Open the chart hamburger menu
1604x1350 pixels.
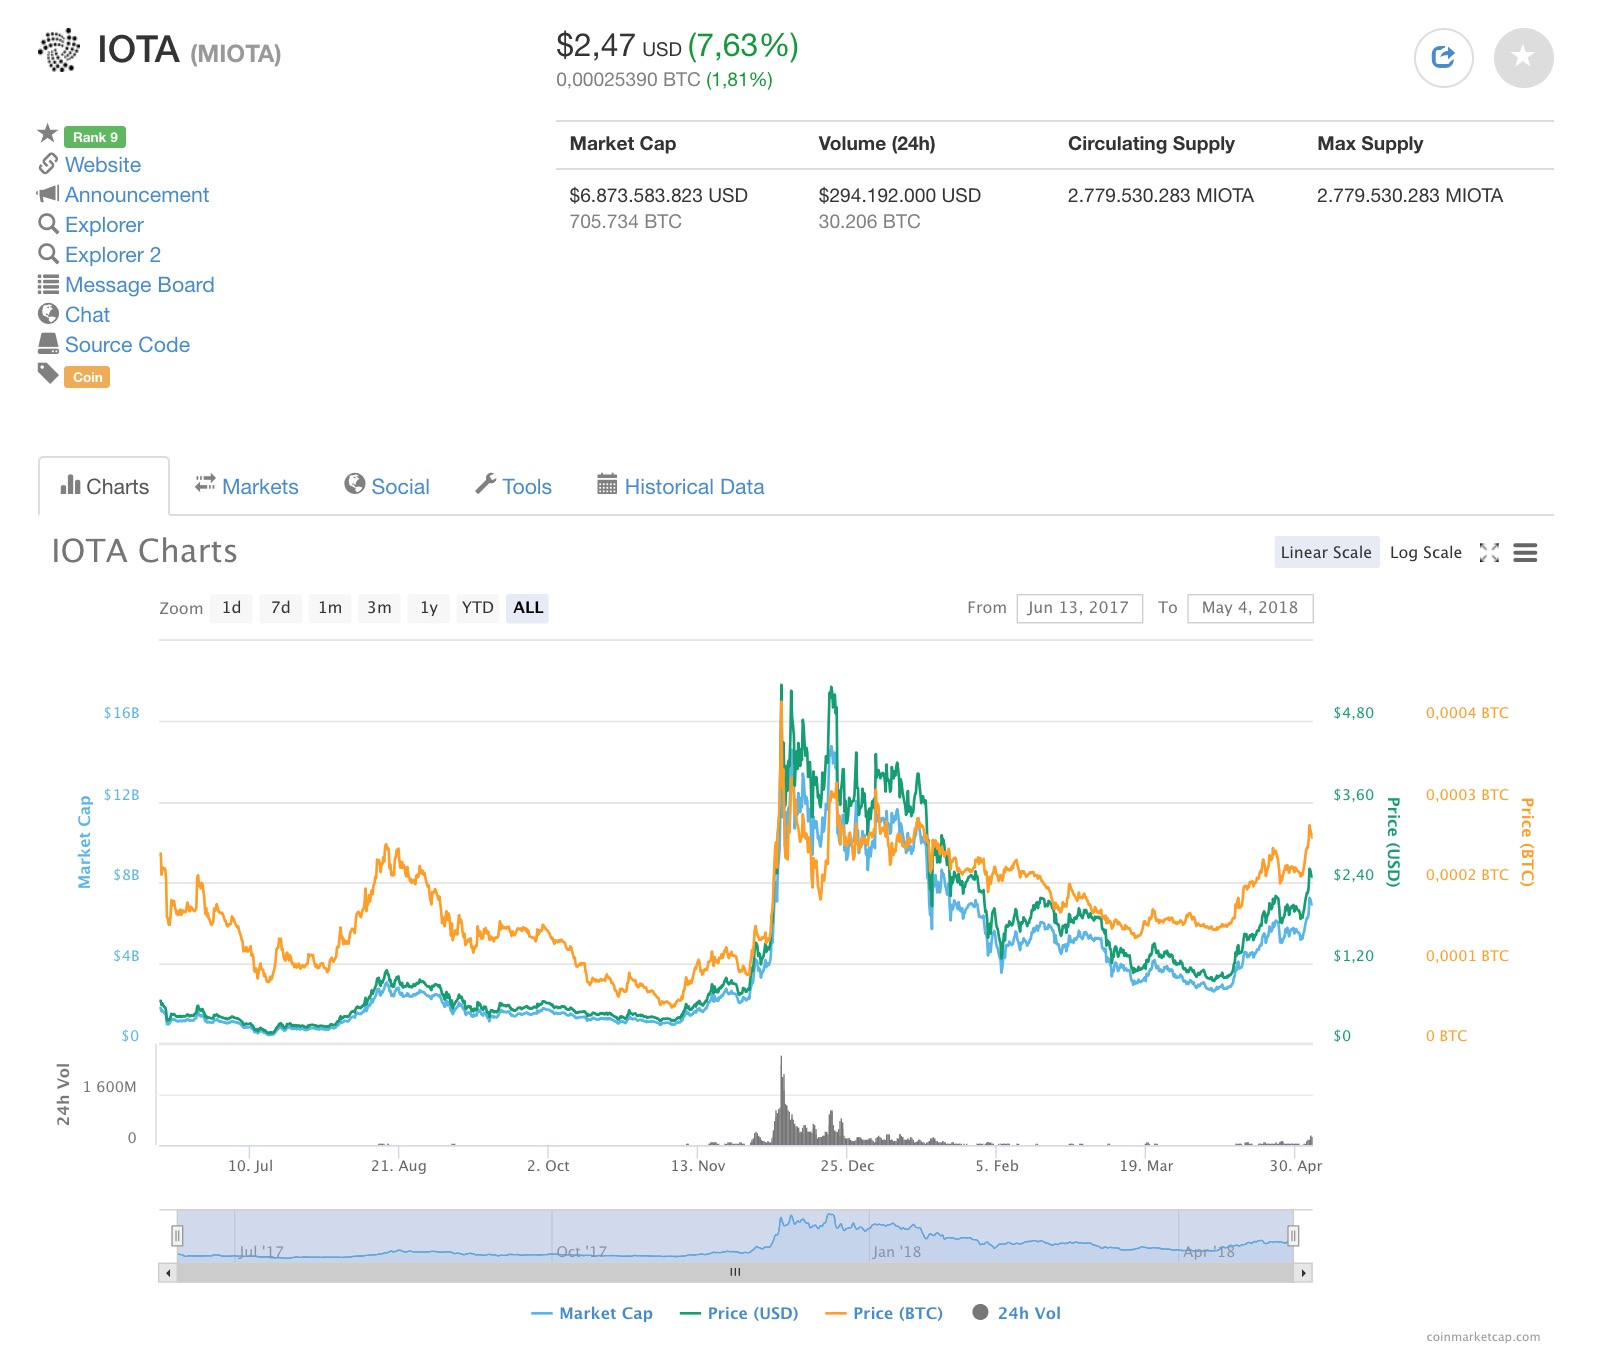point(1525,553)
